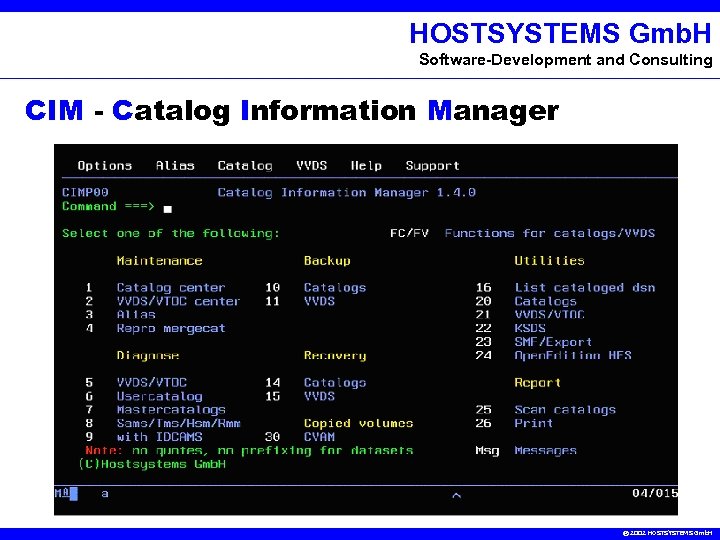Click the Note about quotes and prefixing

(249, 450)
